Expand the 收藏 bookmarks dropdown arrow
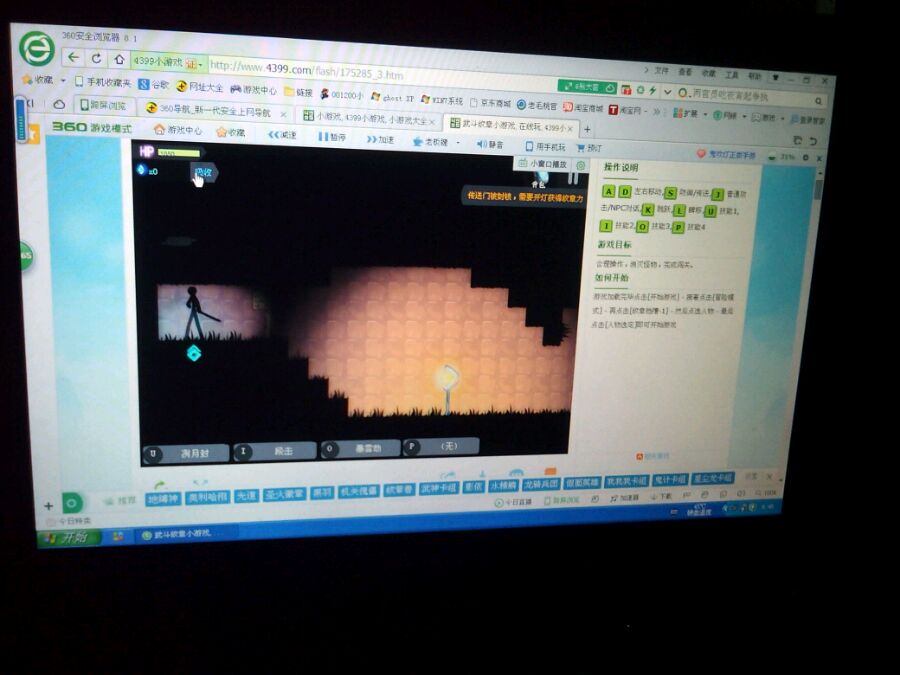 tap(63, 80)
